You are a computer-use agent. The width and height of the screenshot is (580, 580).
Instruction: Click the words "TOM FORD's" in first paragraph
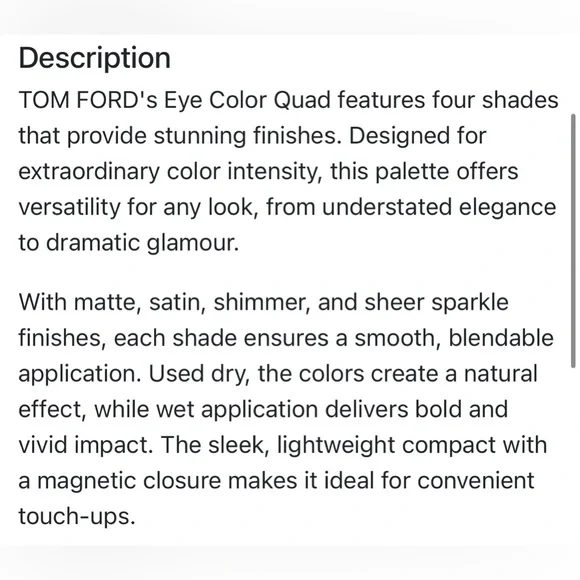point(88,100)
